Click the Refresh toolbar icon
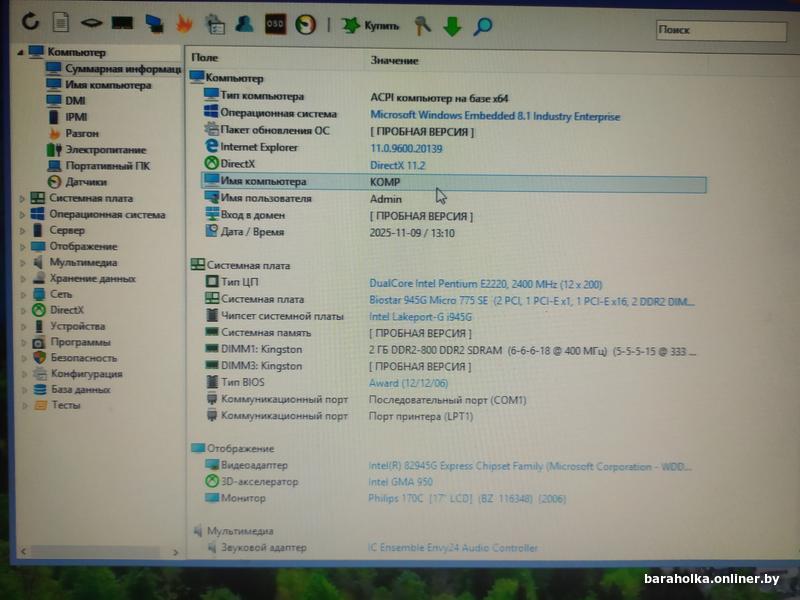 pos(31,21)
